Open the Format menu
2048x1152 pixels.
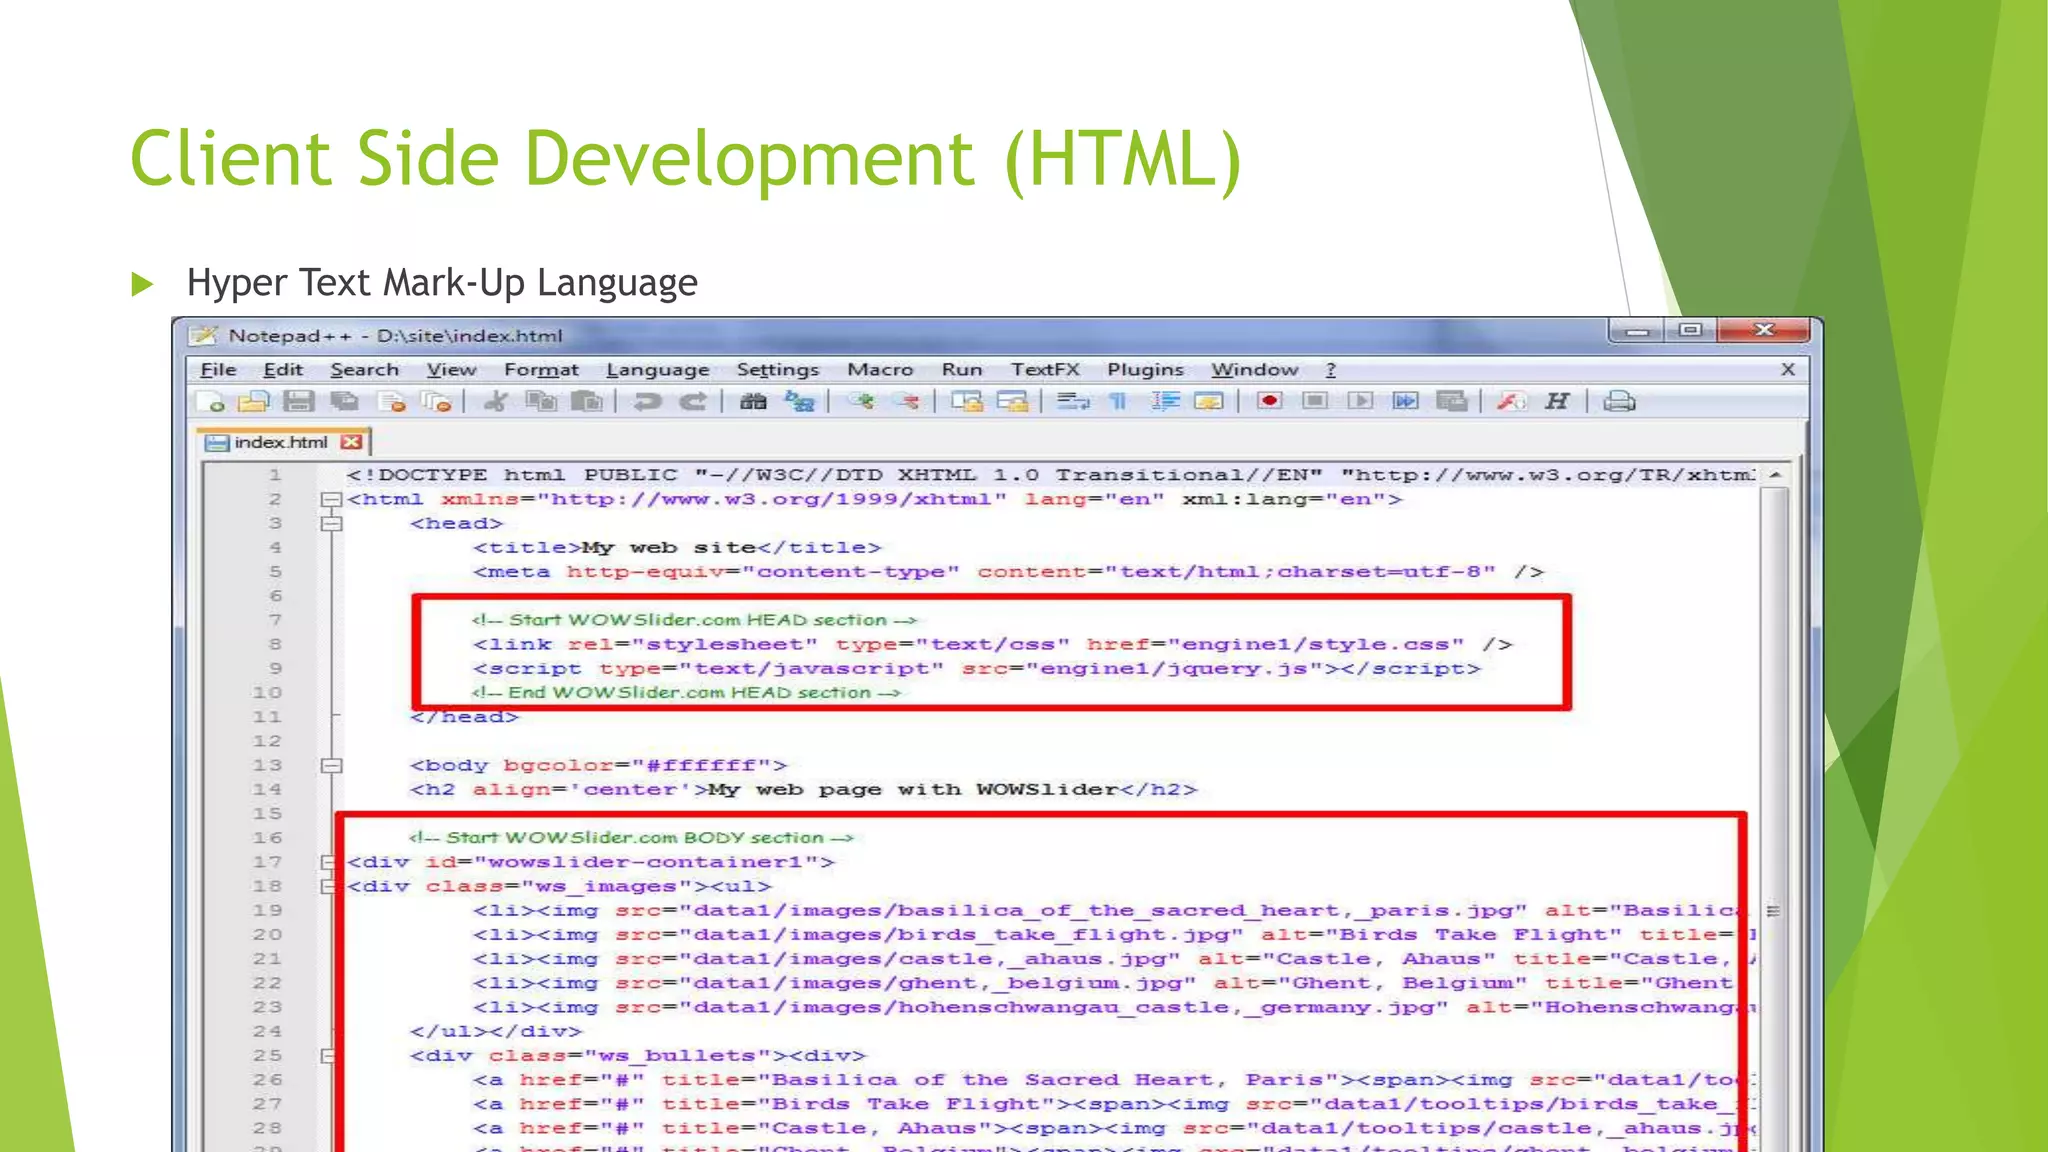(x=541, y=370)
